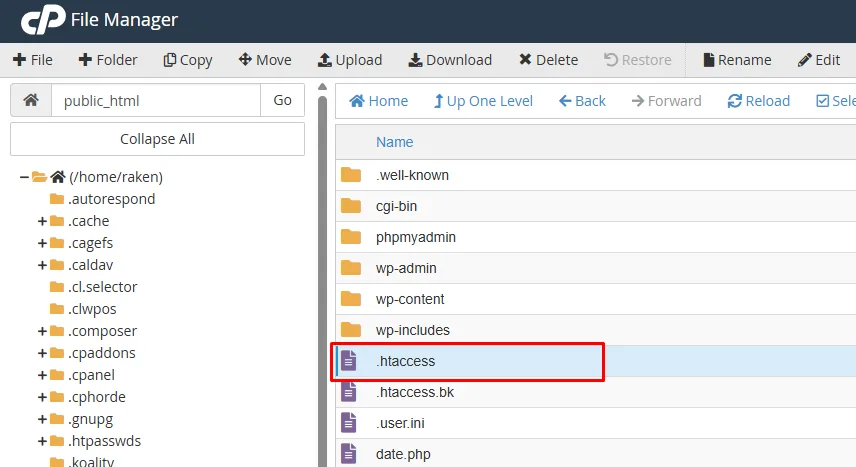Expand the .htpasswds tree node
This screenshot has height=467, width=856.
tap(42, 441)
